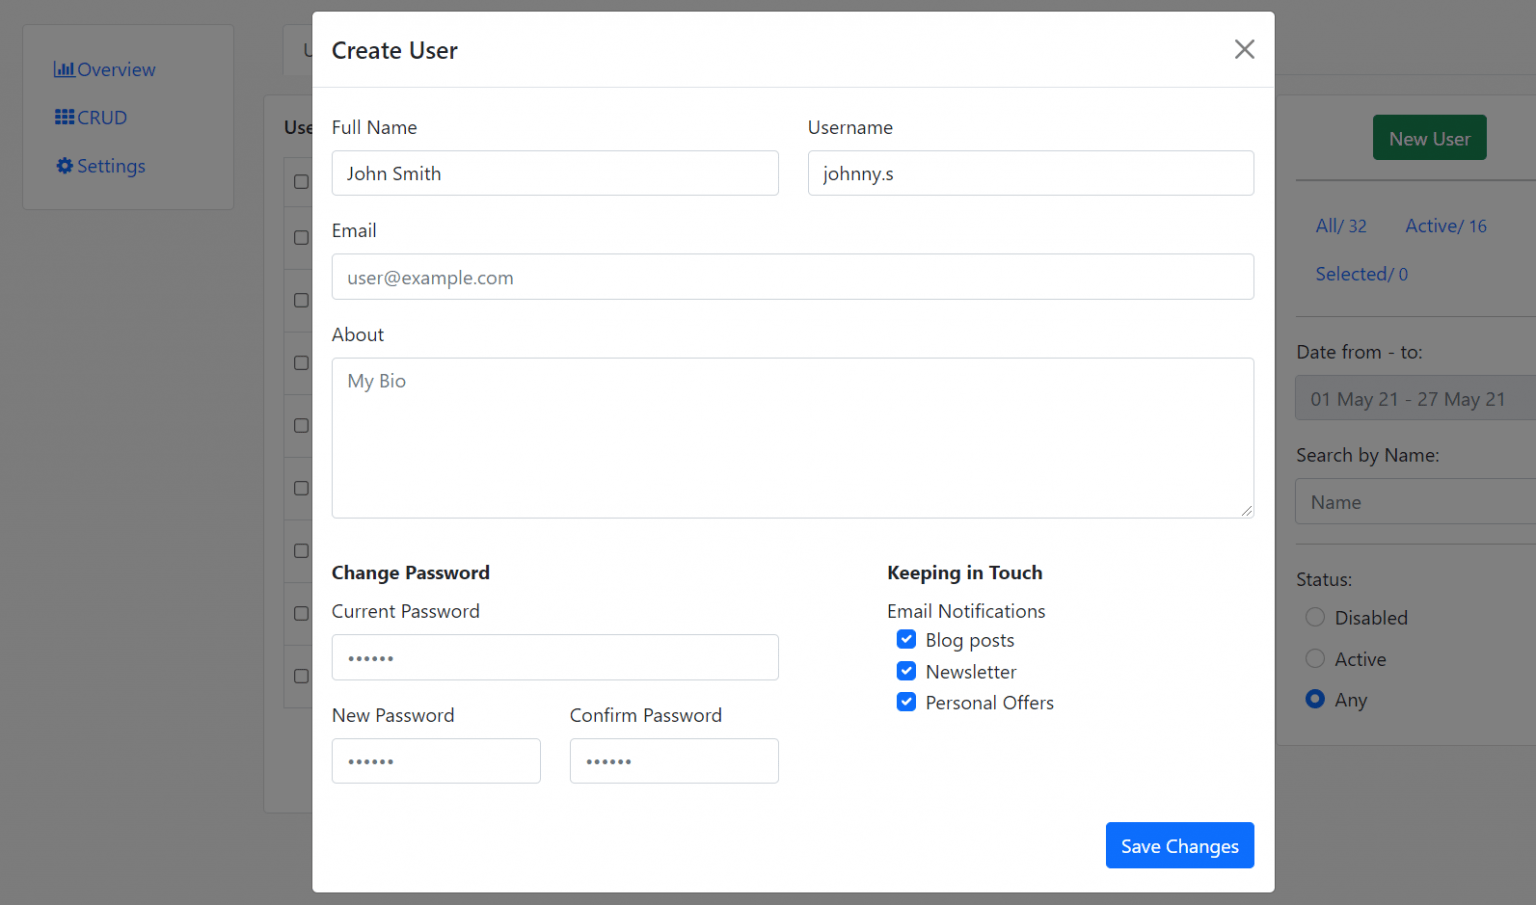Uncheck the Blog posts checkbox
Image resolution: width=1536 pixels, height=905 pixels.
906,640
